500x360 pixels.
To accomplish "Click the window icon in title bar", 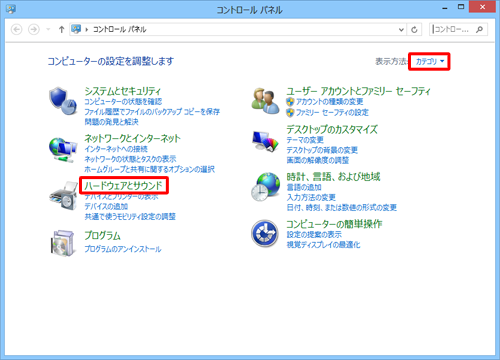I will pos(11,9).
